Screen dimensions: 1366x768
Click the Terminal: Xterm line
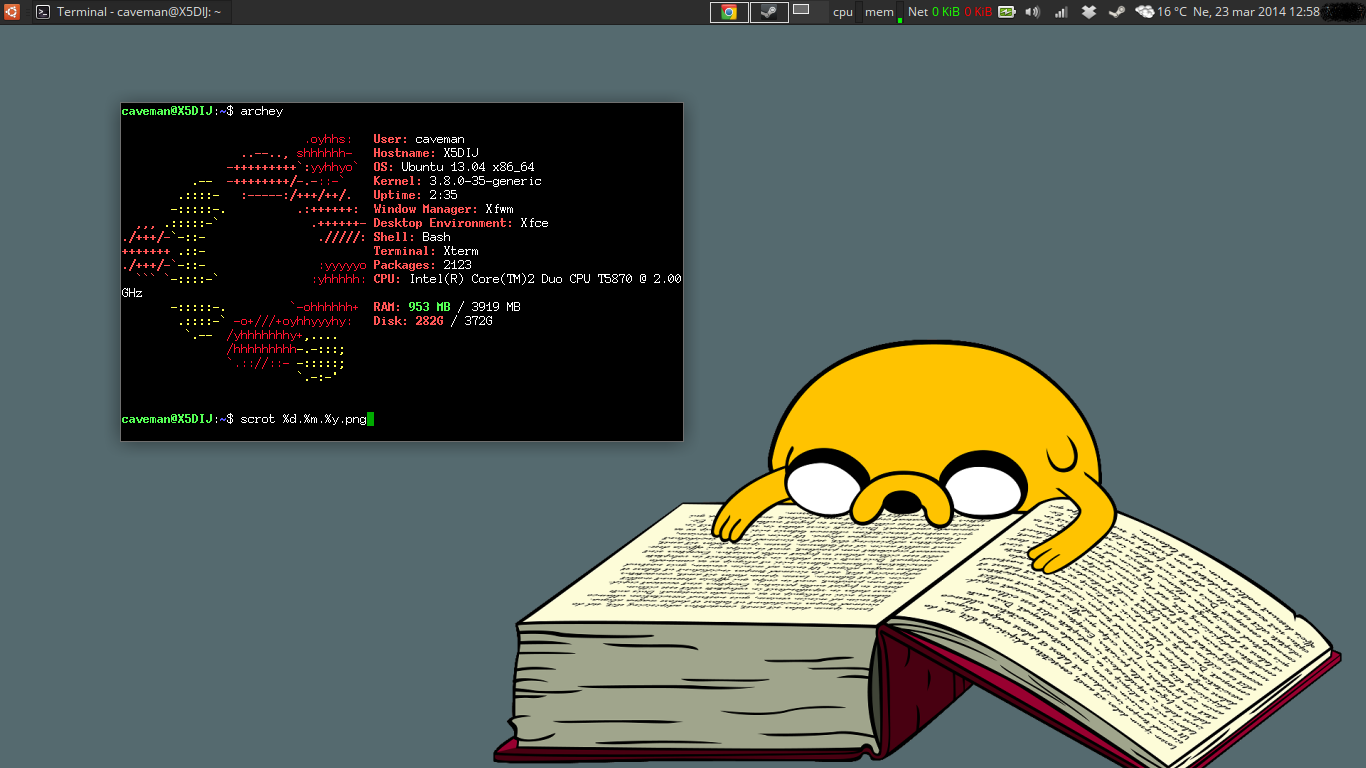[x=426, y=251]
